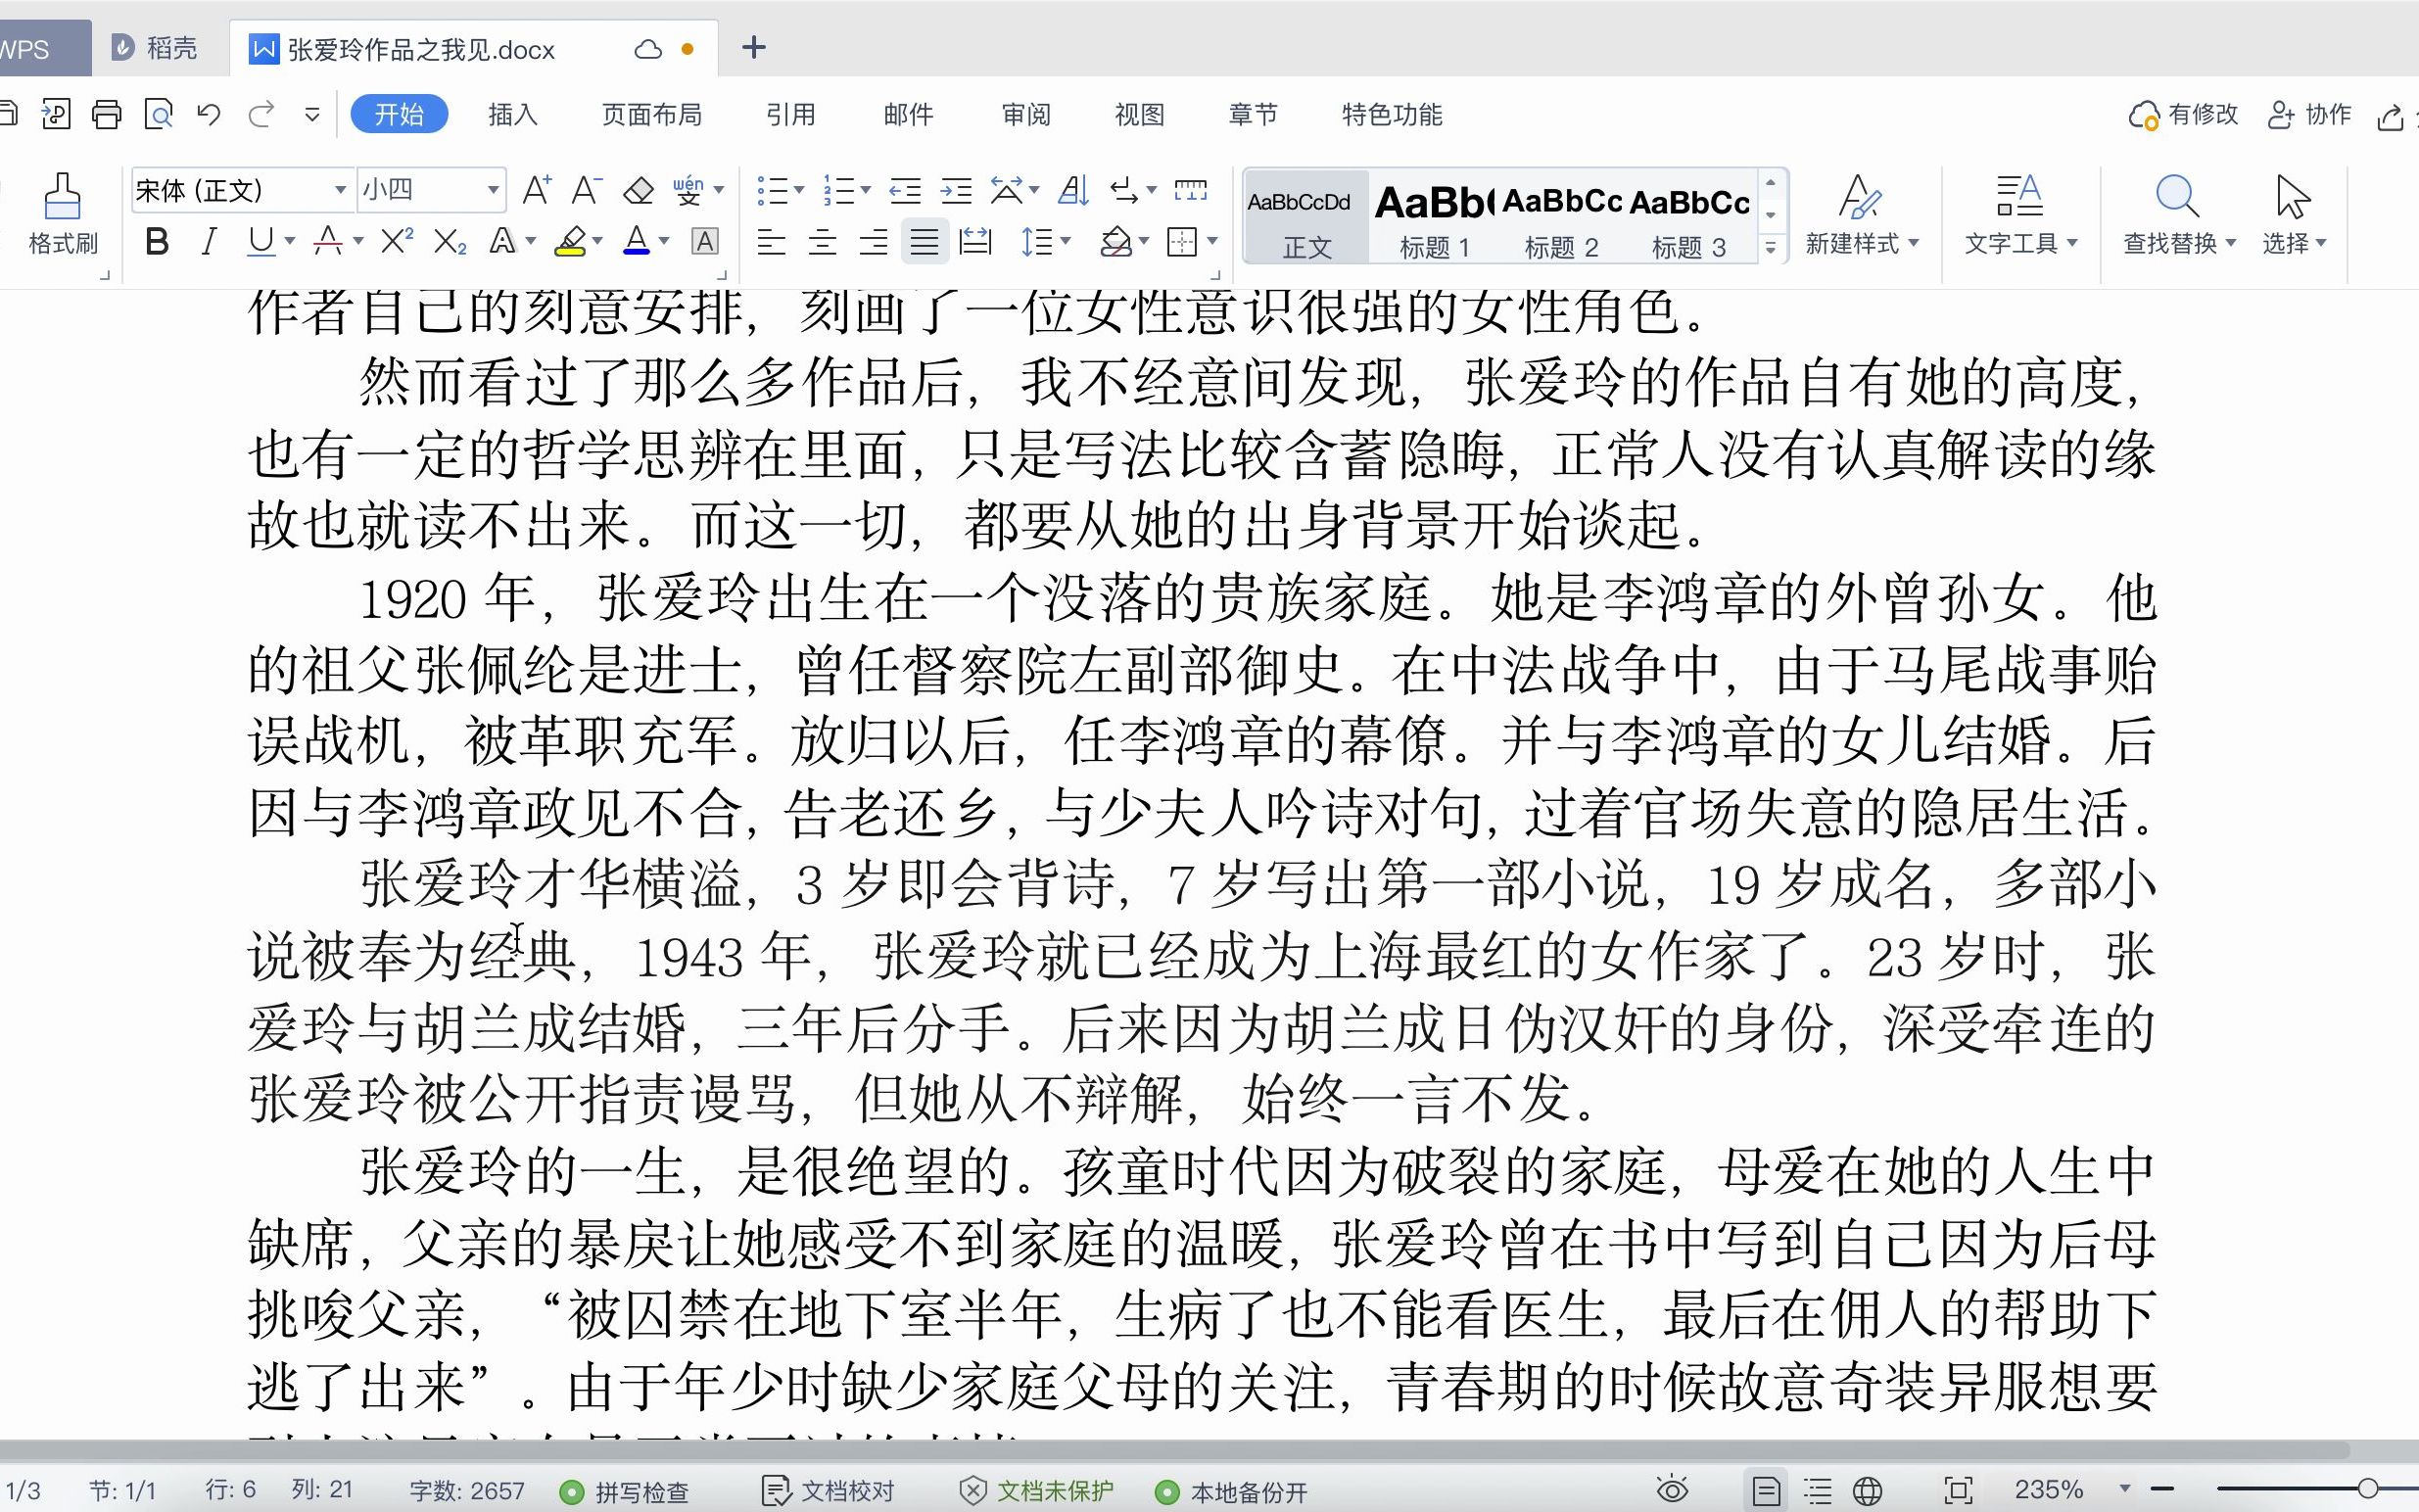
Task: Open the 特色功能 tab
Action: 1392,115
